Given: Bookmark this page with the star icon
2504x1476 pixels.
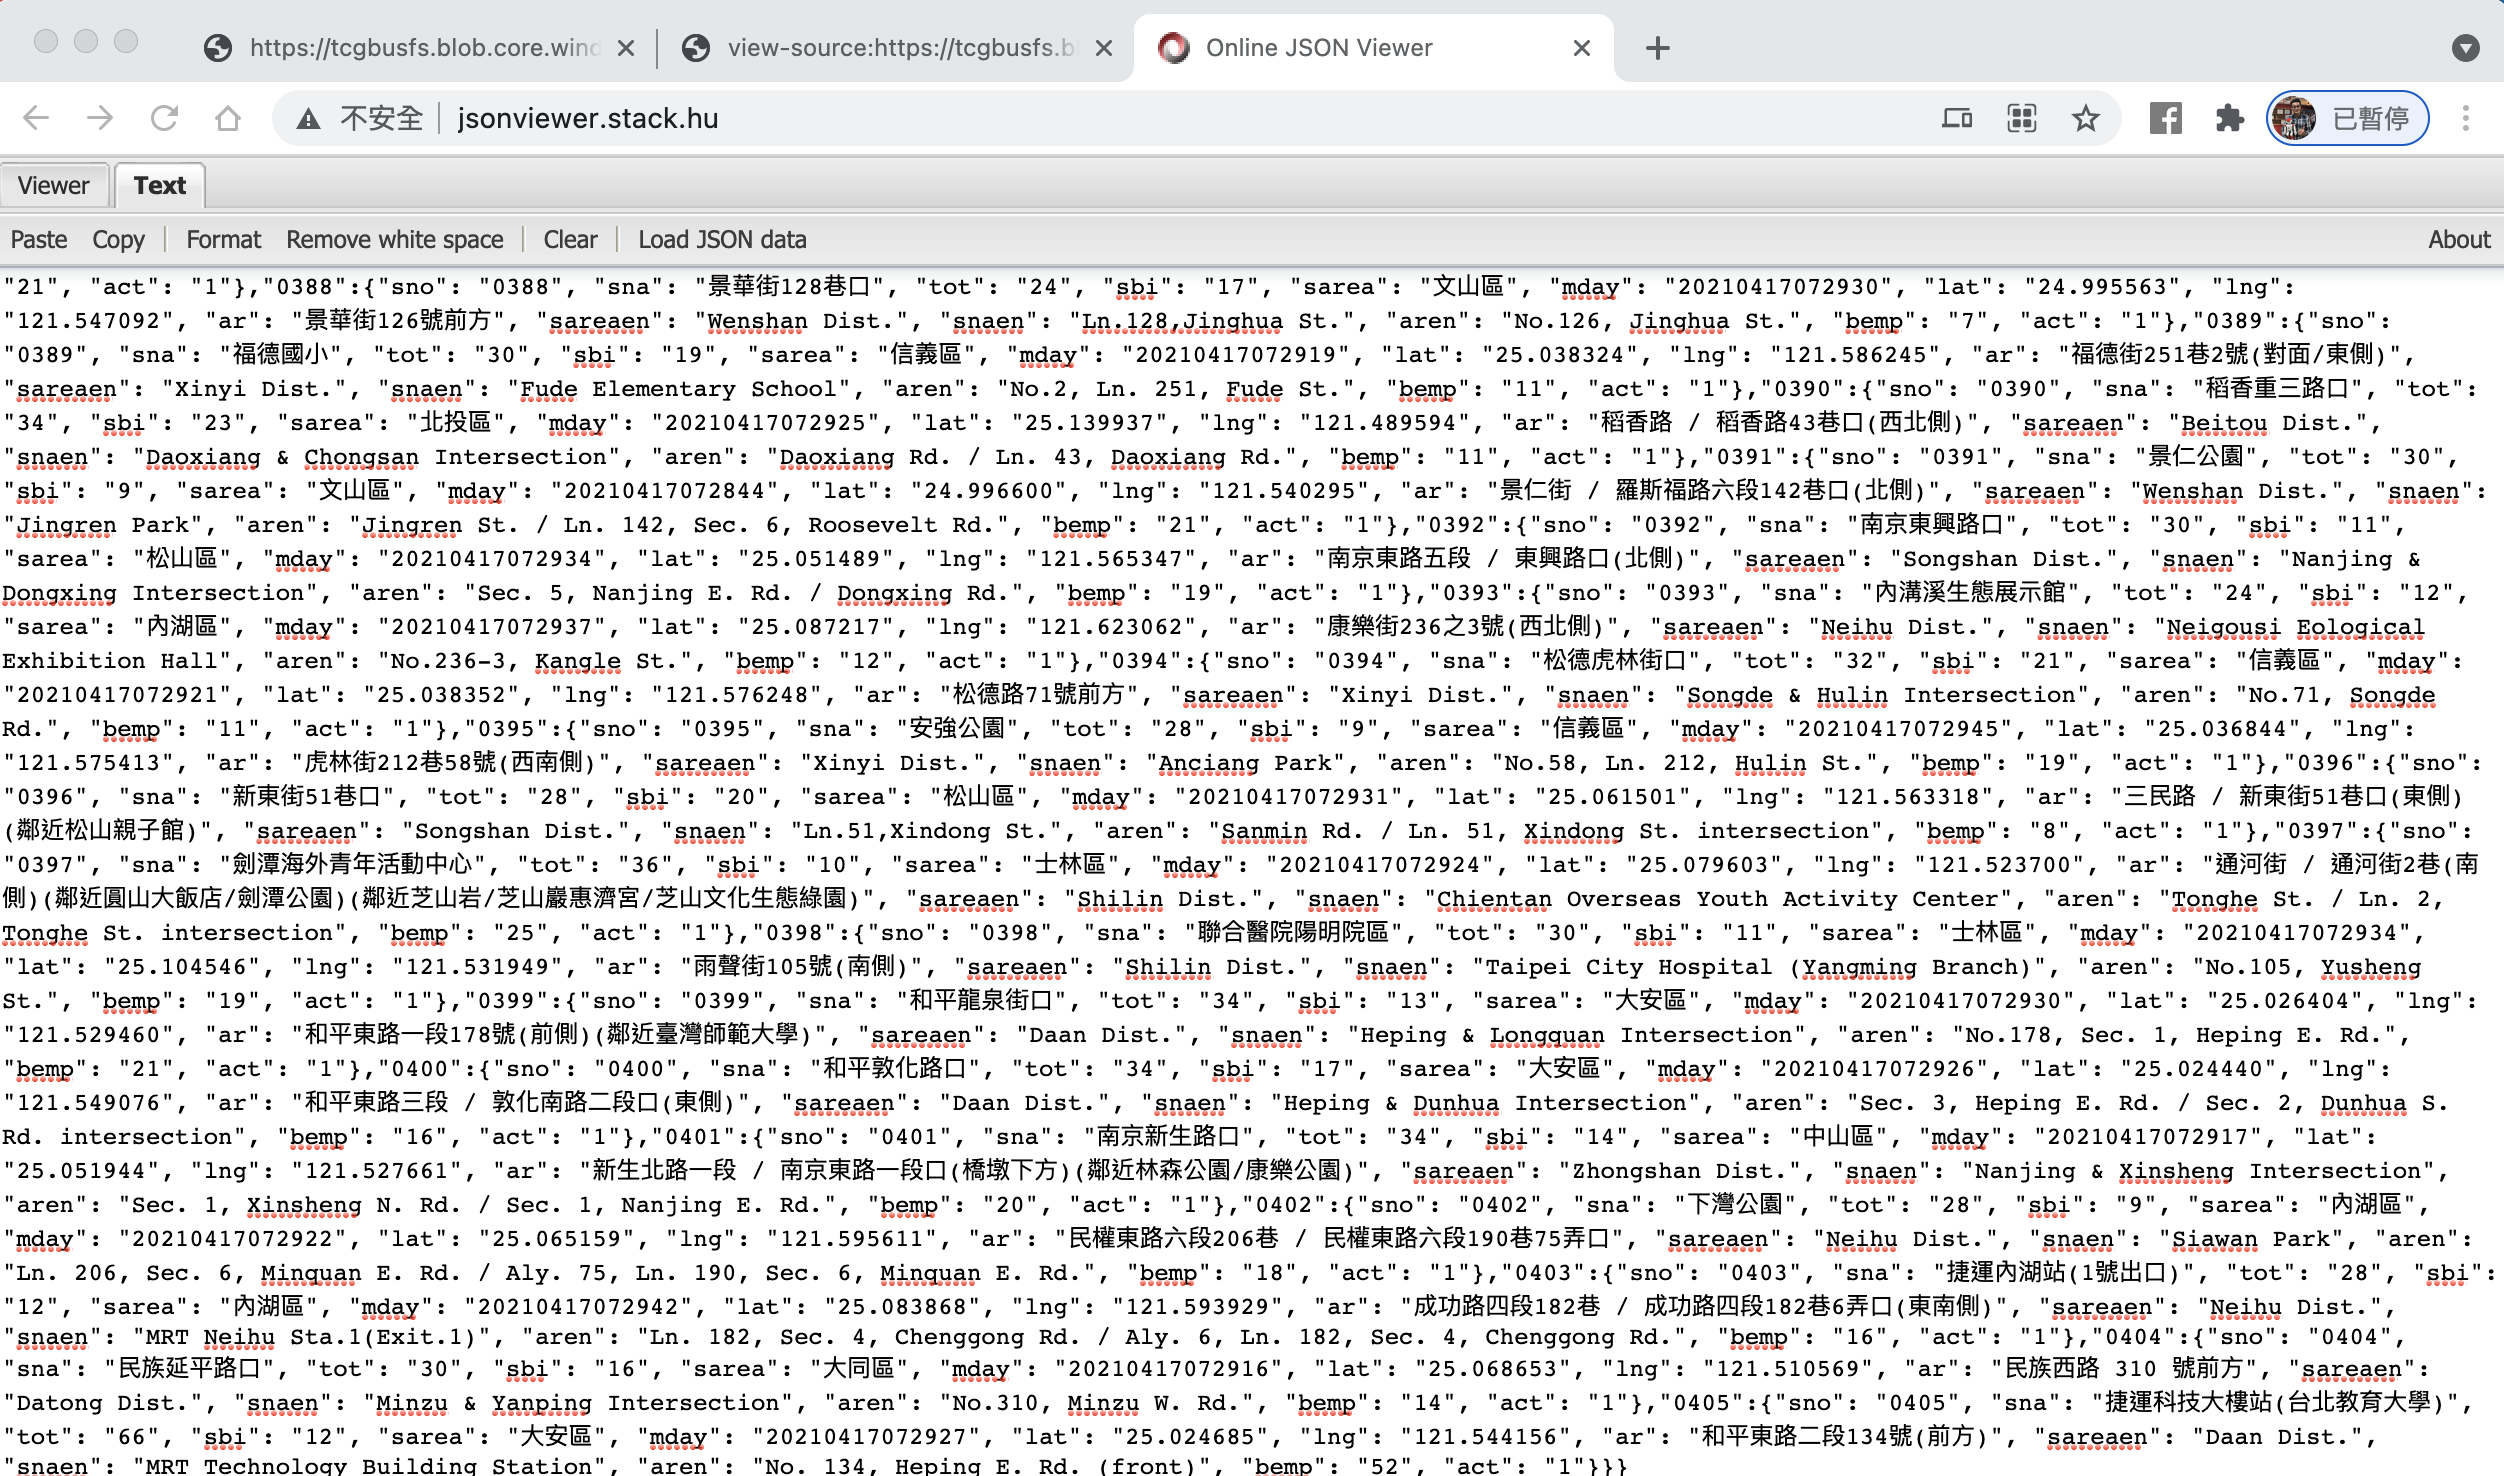Looking at the screenshot, I should coord(2085,119).
